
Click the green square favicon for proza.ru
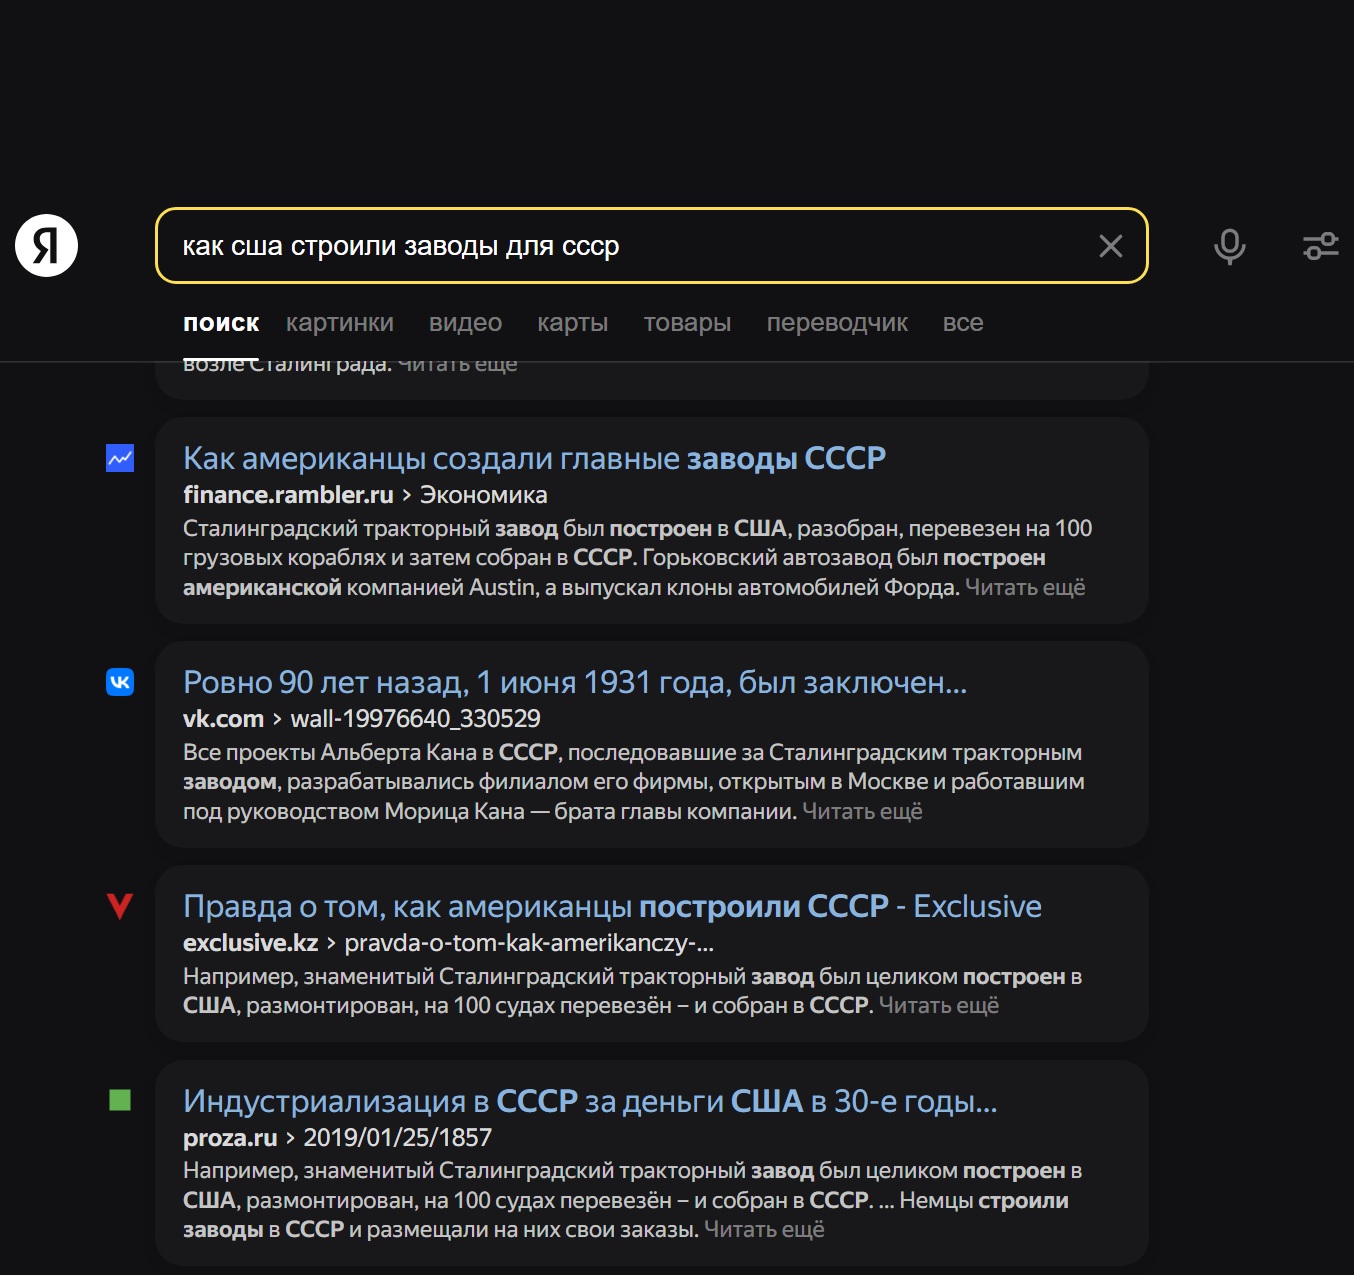click(x=120, y=1100)
